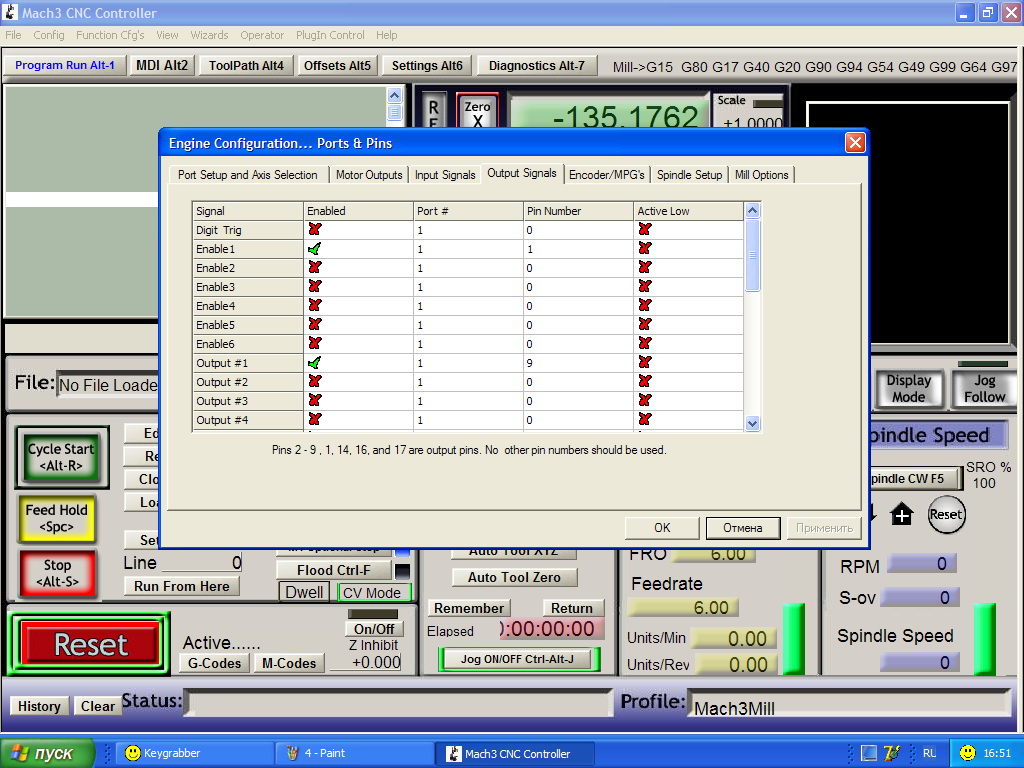Click the round Reset button near spindle

coord(946,515)
